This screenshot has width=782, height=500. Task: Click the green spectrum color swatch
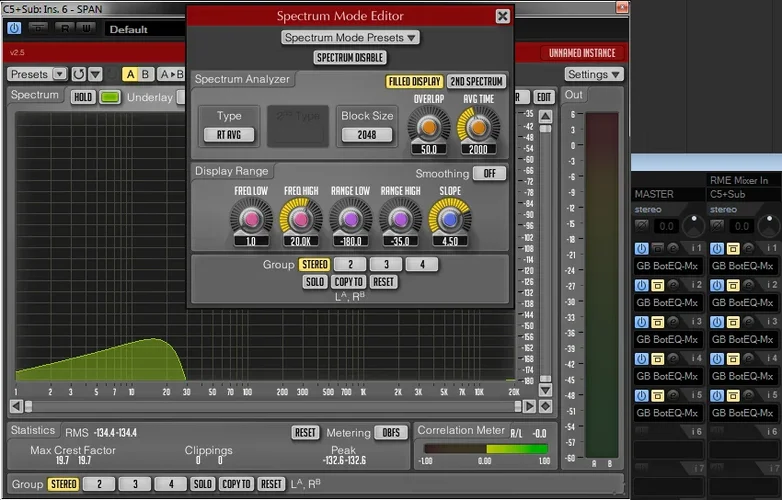(x=110, y=97)
